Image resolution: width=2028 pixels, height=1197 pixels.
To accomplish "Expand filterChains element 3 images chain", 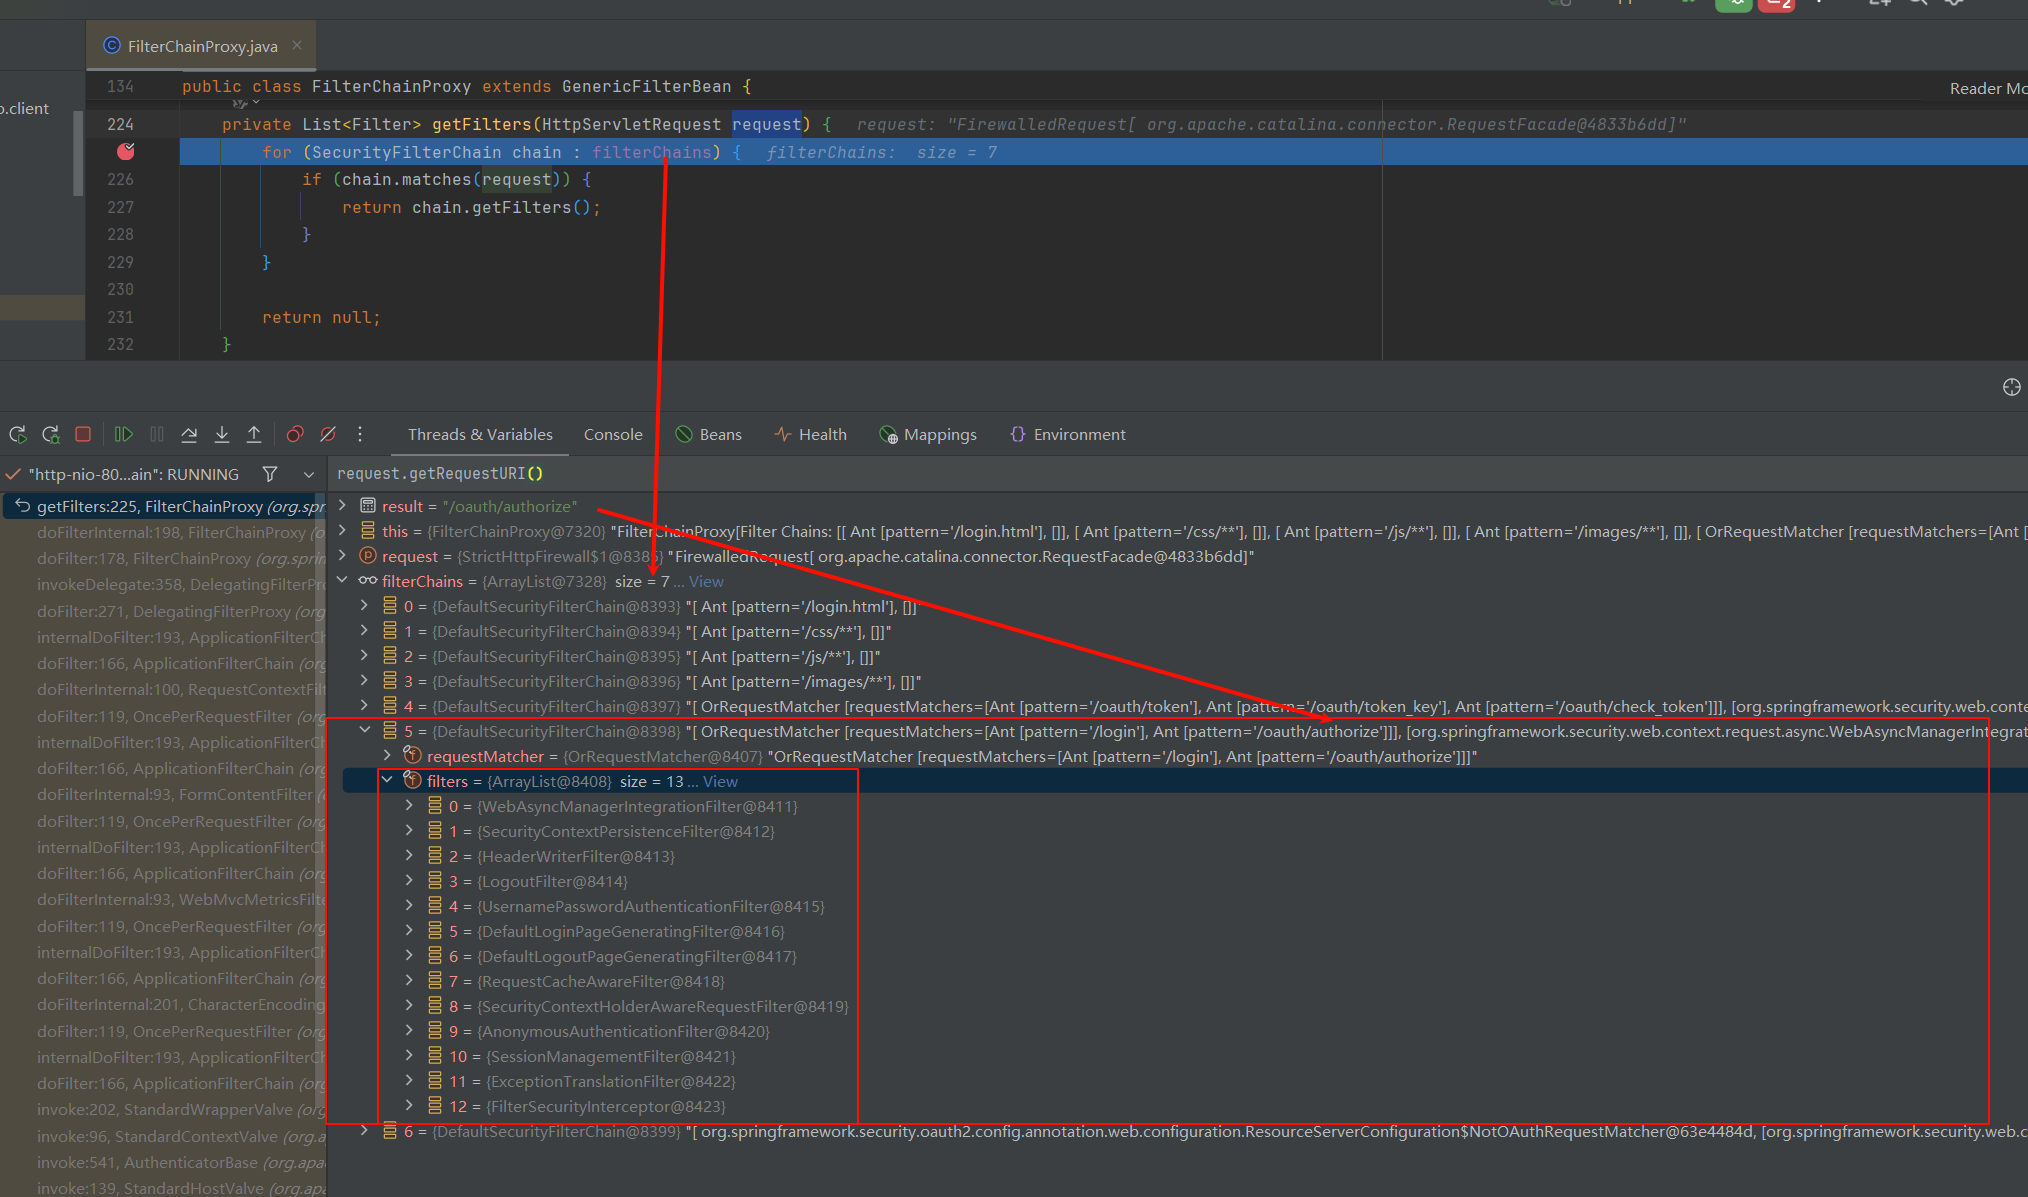I will (x=365, y=680).
